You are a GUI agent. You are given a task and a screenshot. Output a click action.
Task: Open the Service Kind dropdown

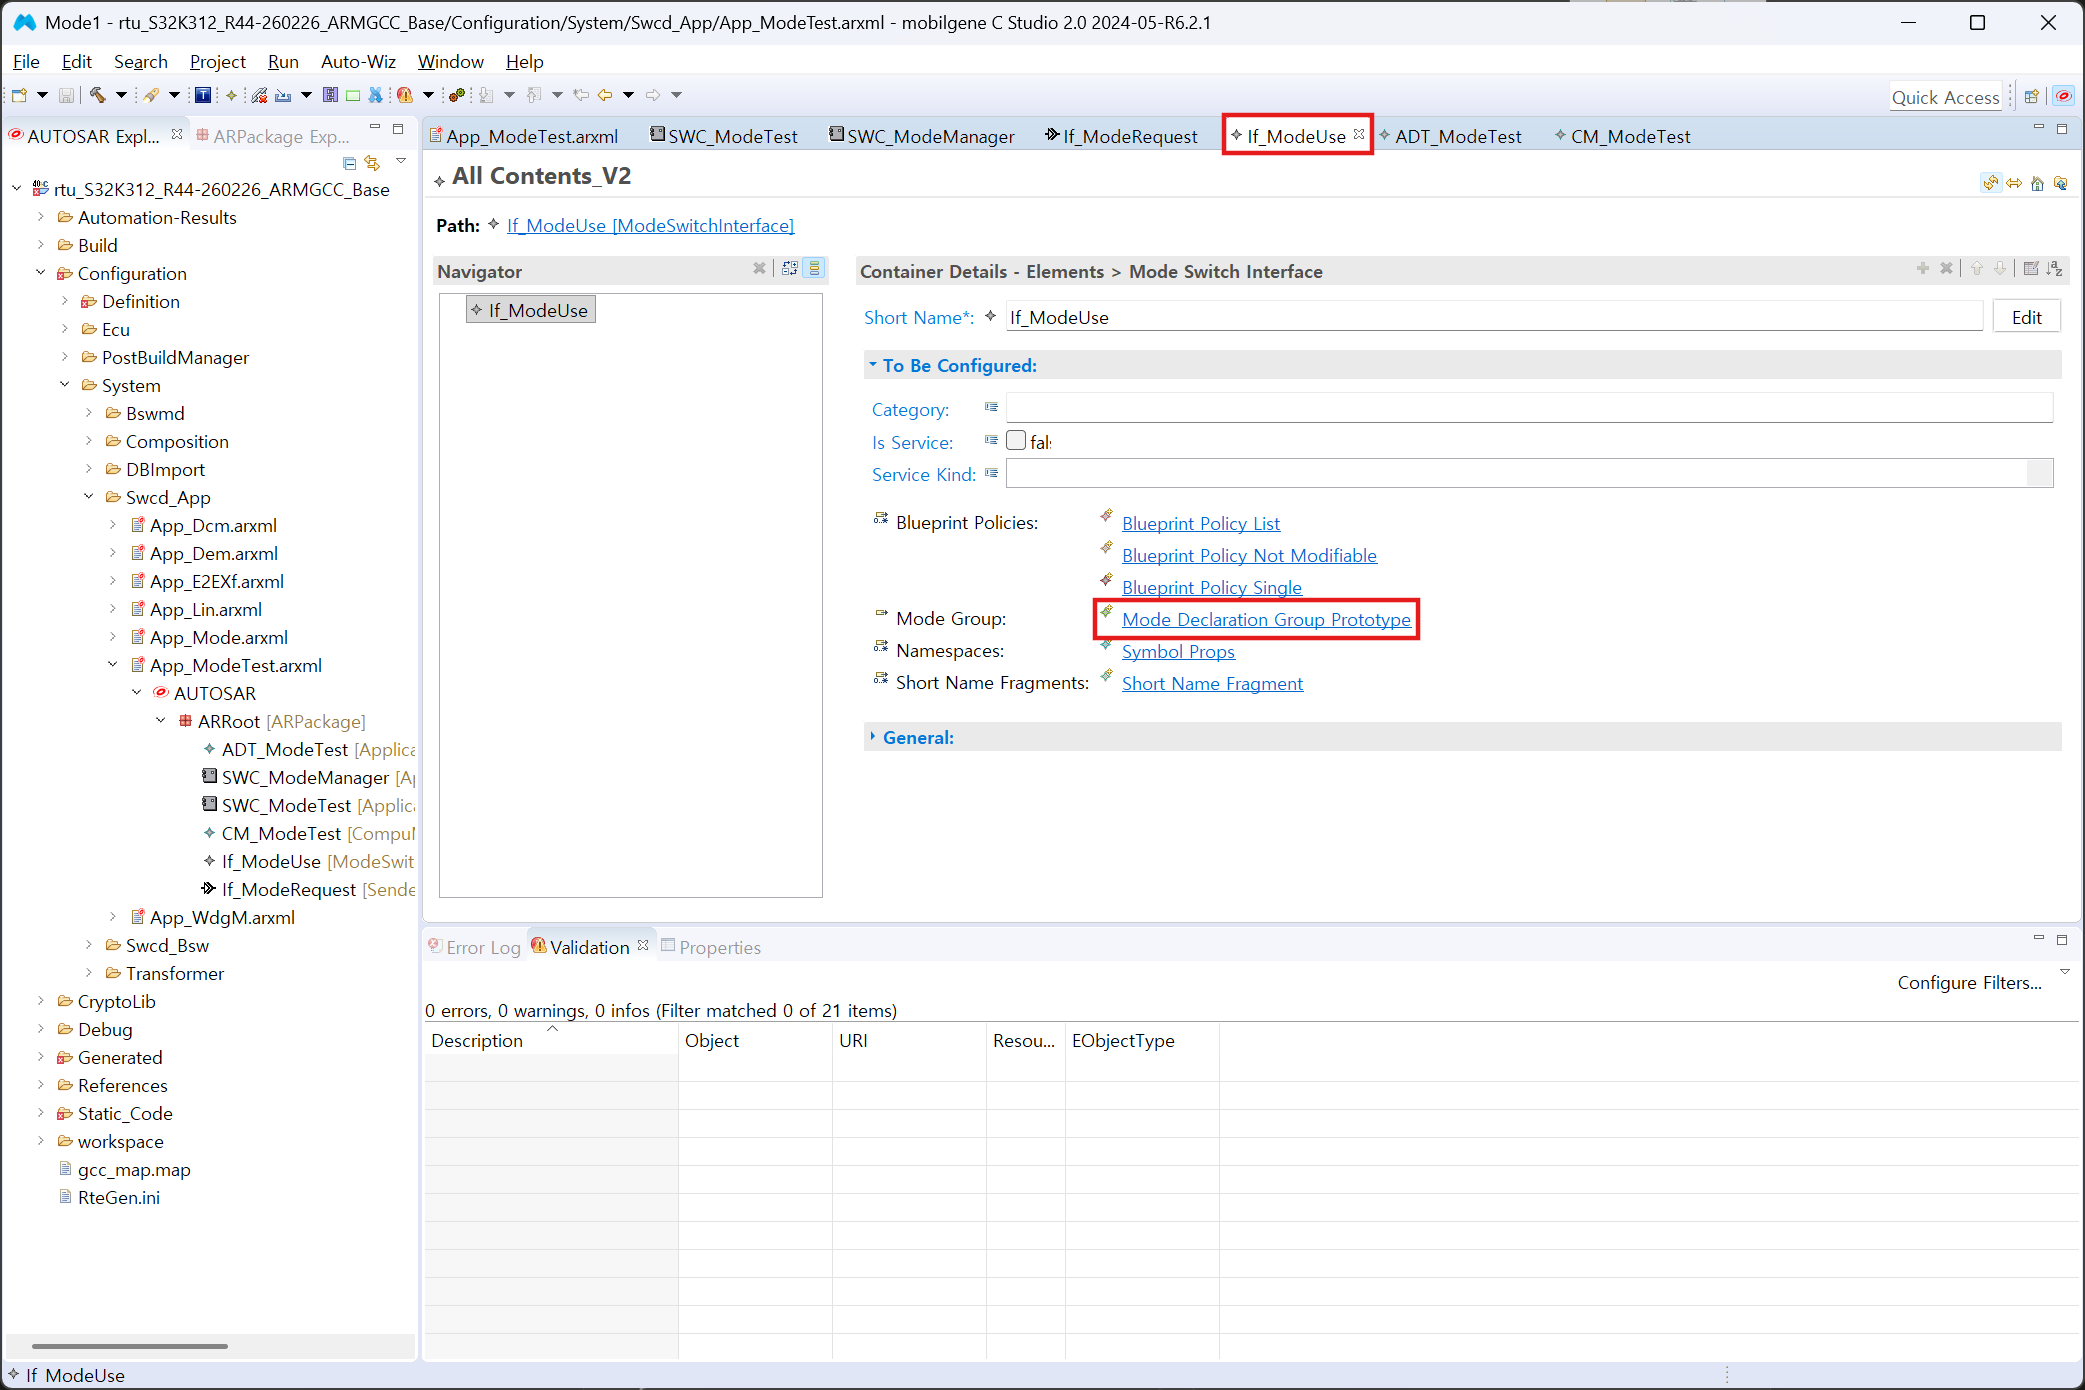pyautogui.click(x=2040, y=474)
